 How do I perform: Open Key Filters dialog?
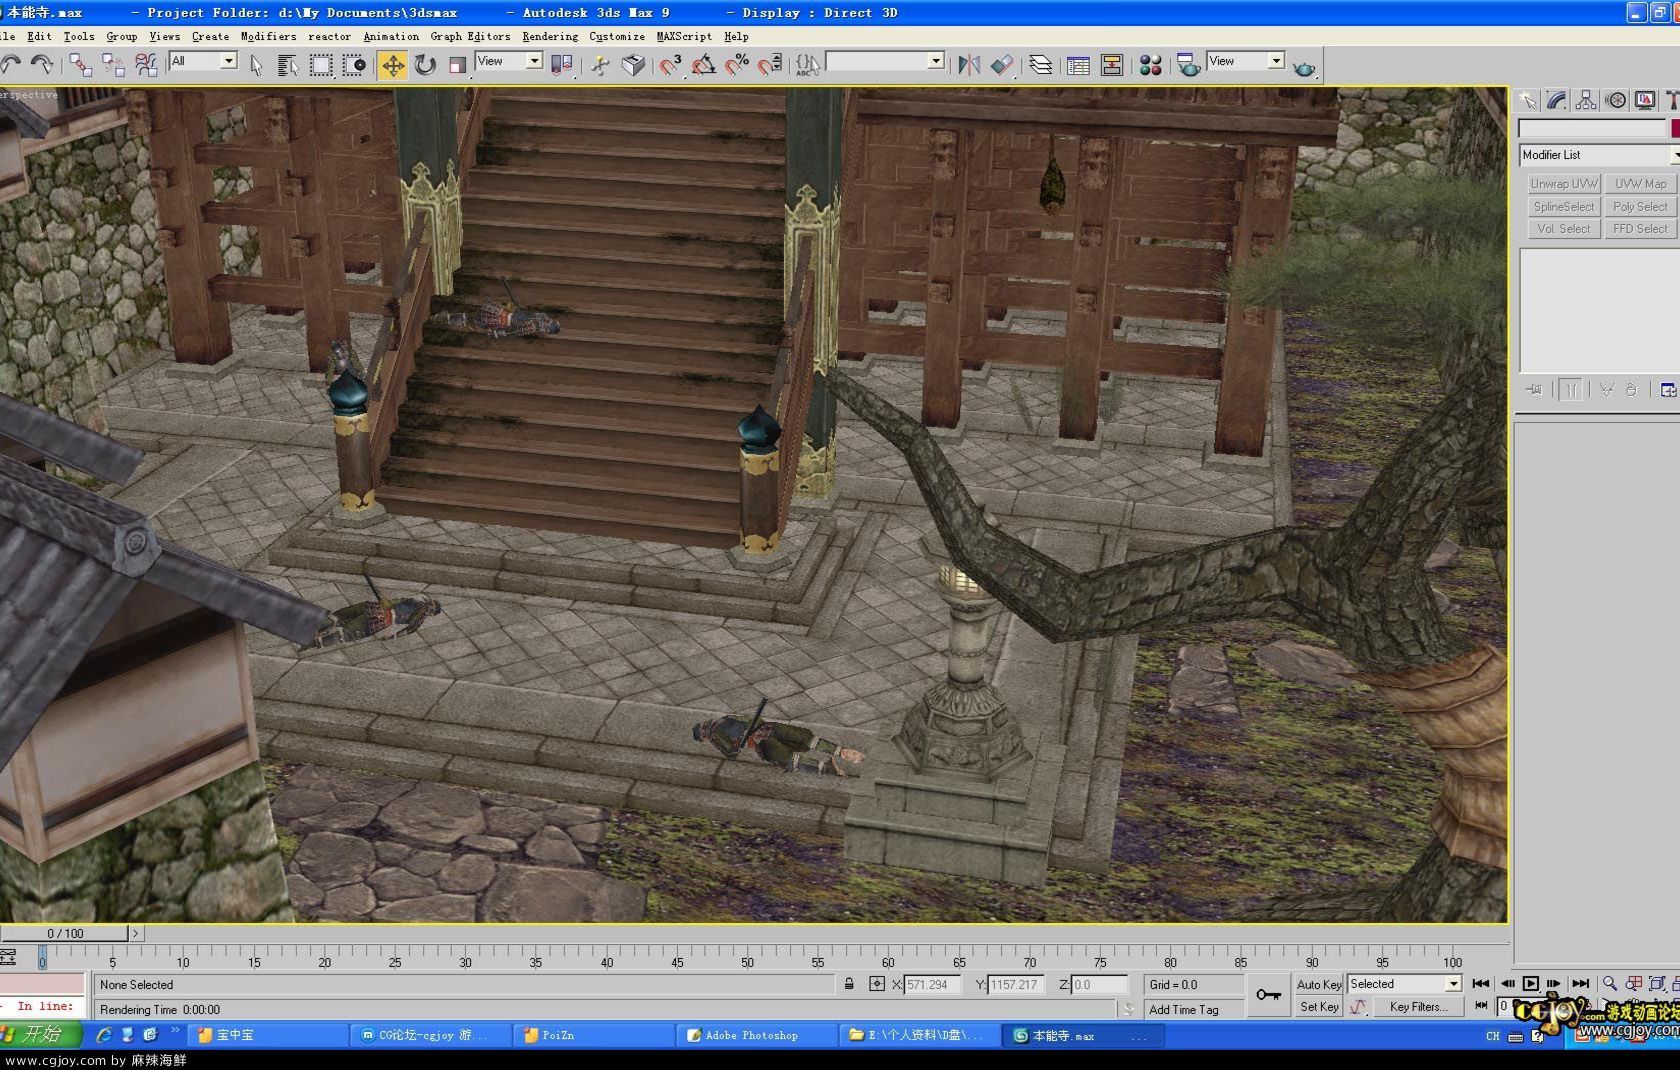click(x=1418, y=1007)
